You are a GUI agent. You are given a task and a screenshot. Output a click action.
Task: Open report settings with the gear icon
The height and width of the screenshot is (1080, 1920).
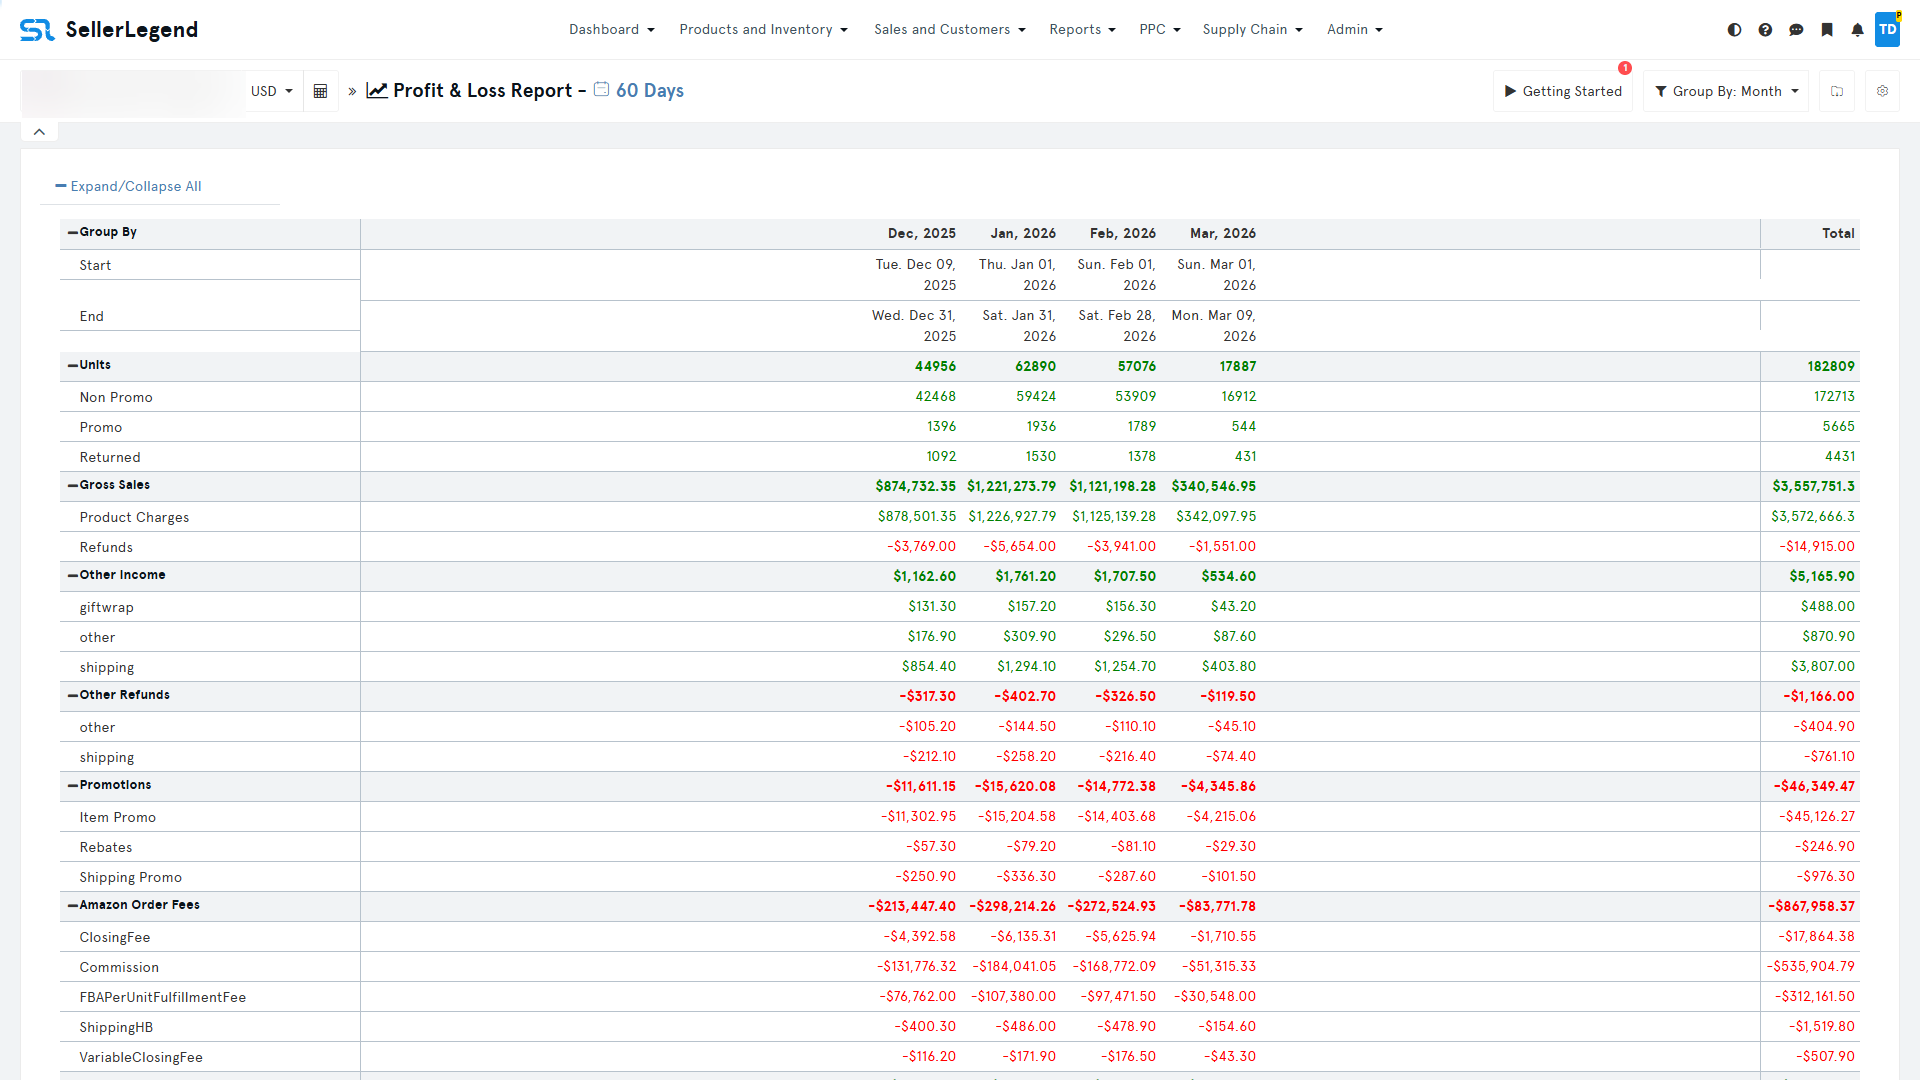(x=1882, y=91)
